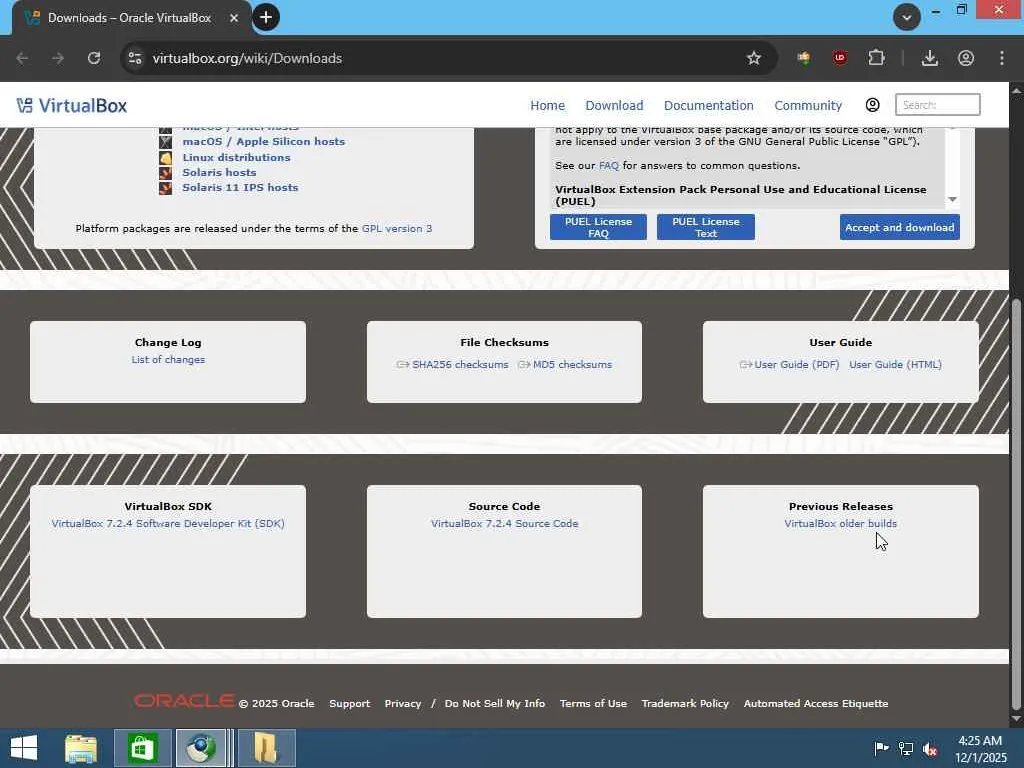The height and width of the screenshot is (768, 1024).
Task: Close the Downloads – Oracle VirtualBox tab
Action: point(234,18)
